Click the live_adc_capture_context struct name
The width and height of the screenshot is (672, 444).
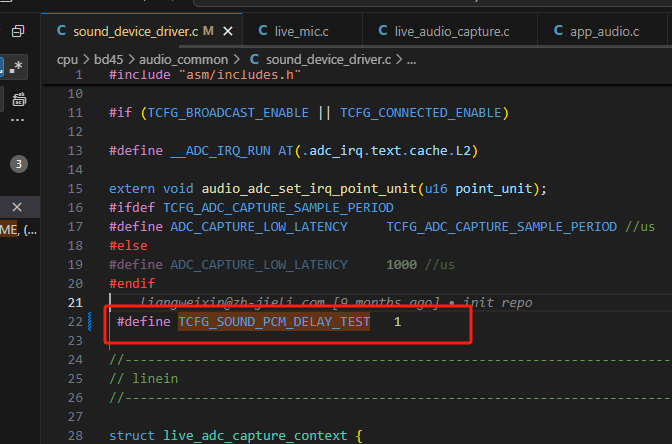coord(255,436)
